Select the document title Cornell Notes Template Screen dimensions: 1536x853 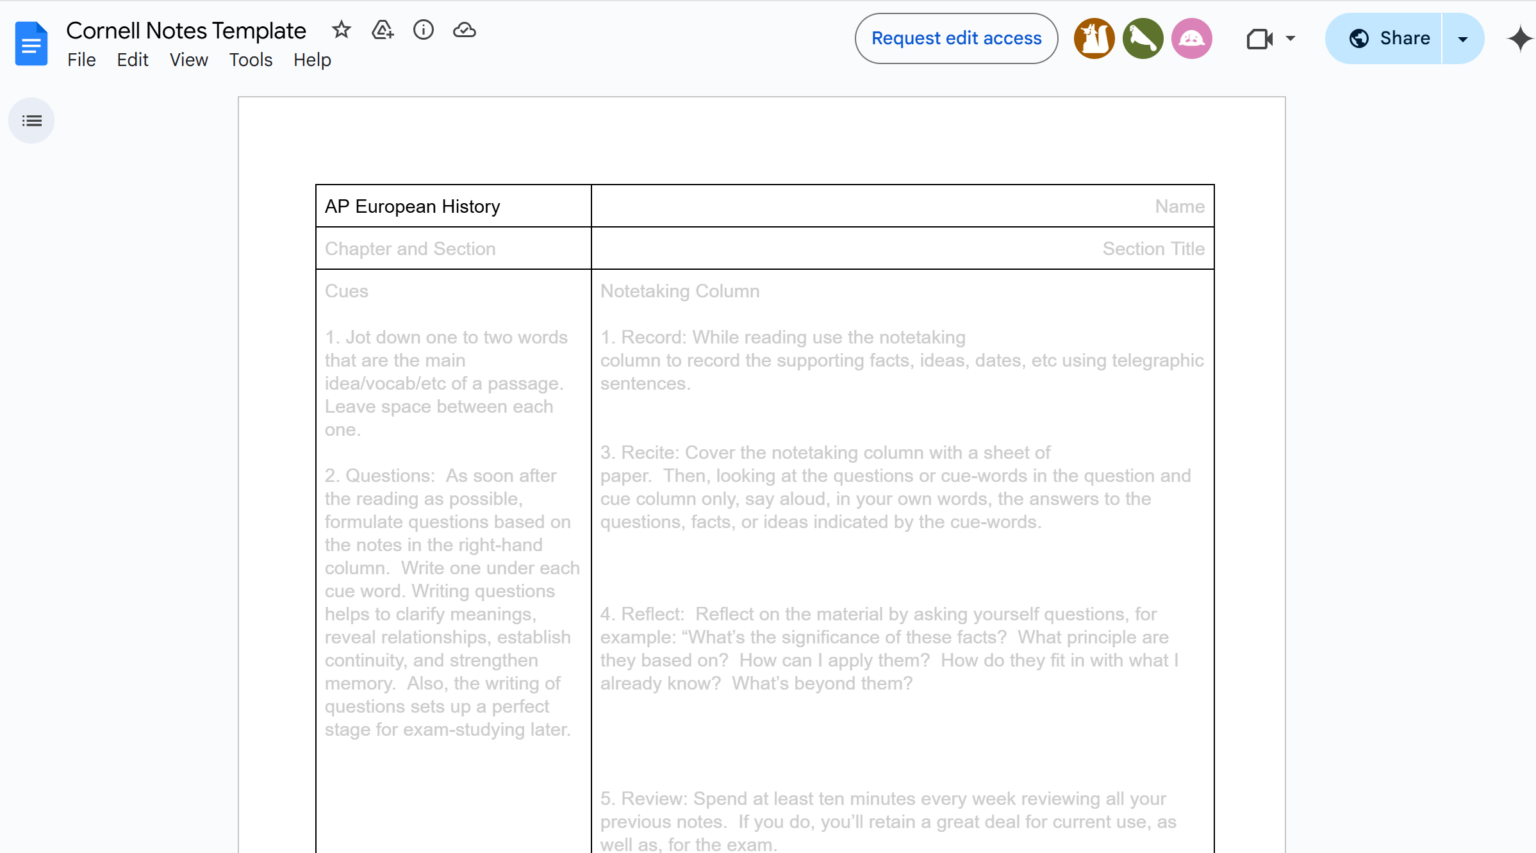(x=186, y=30)
